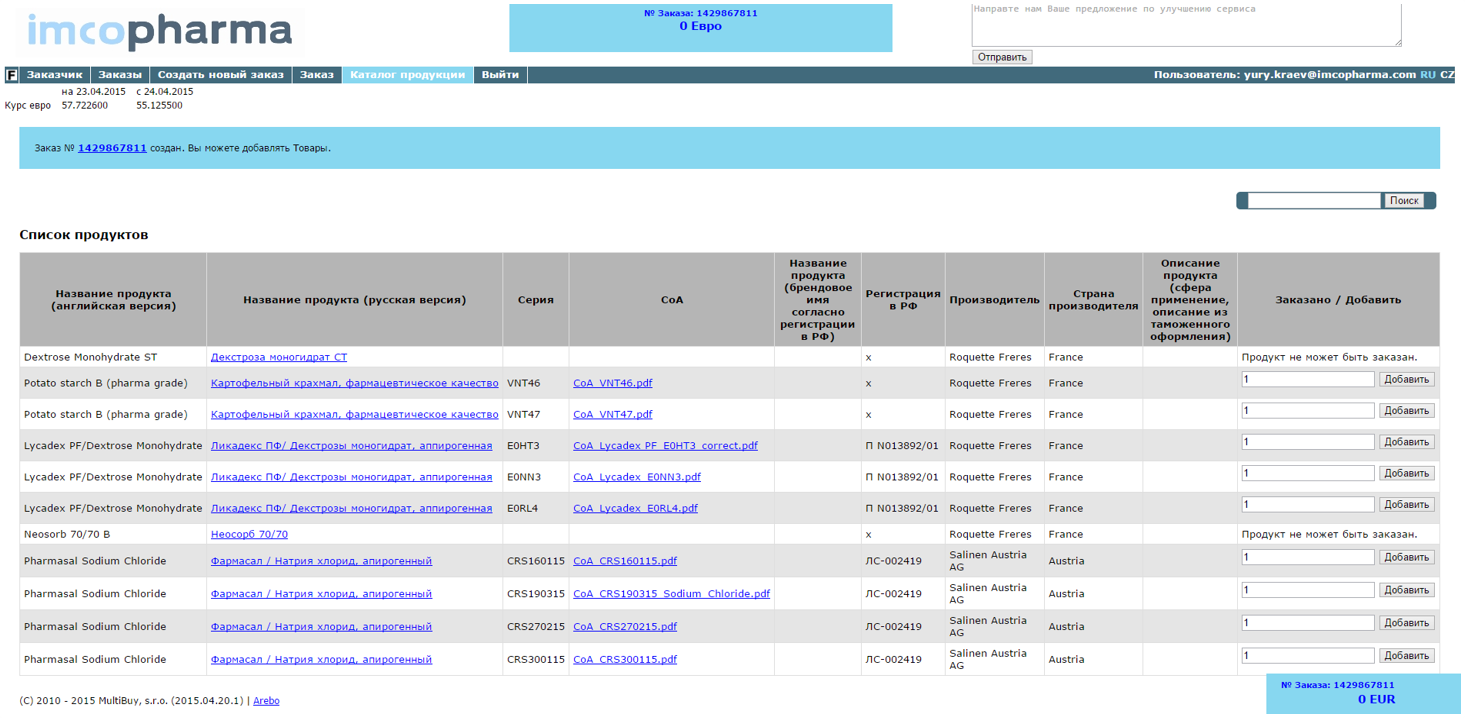The width and height of the screenshot is (1465, 718).
Task: Download CoA_CRS190315_Sodium_Chloride.pdf
Action: tap(671, 594)
